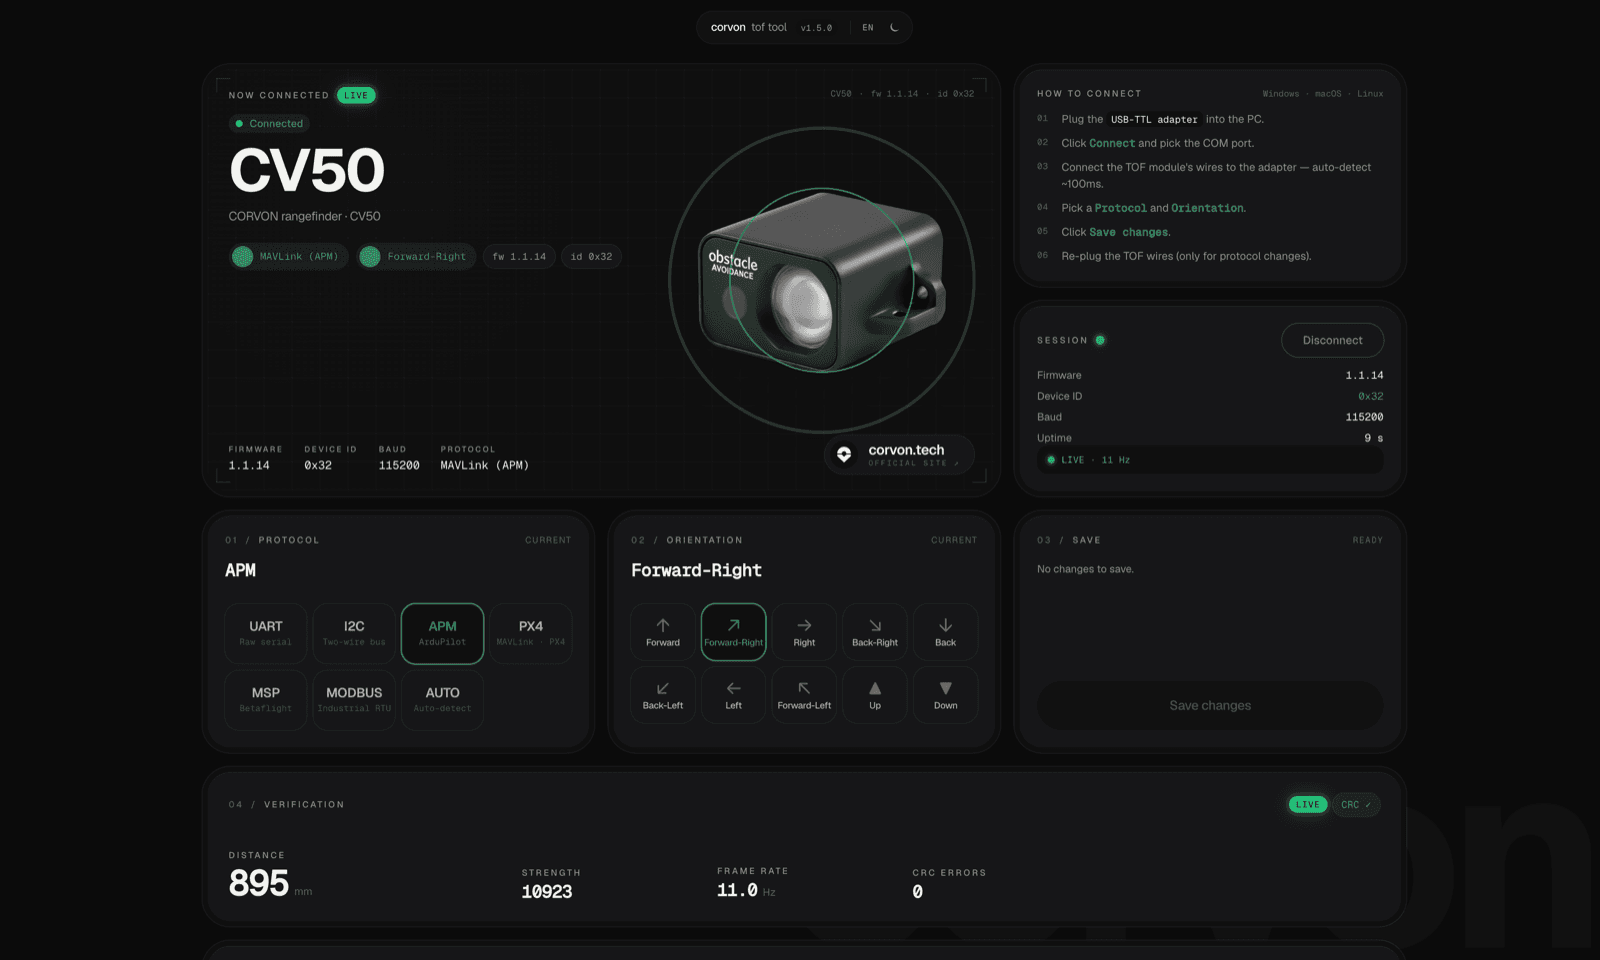Image resolution: width=1600 pixels, height=960 pixels.
Task: Switch language using the EN selector
Action: click(868, 28)
